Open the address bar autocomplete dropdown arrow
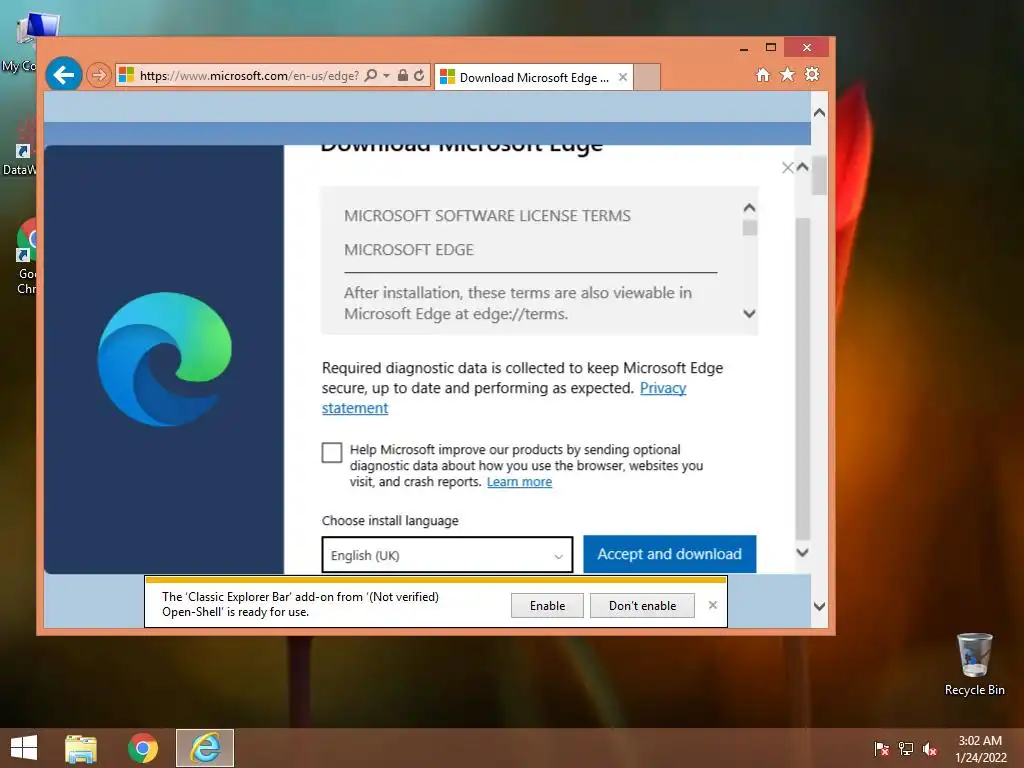Screen dimensions: 1024x768 click(x=386, y=76)
